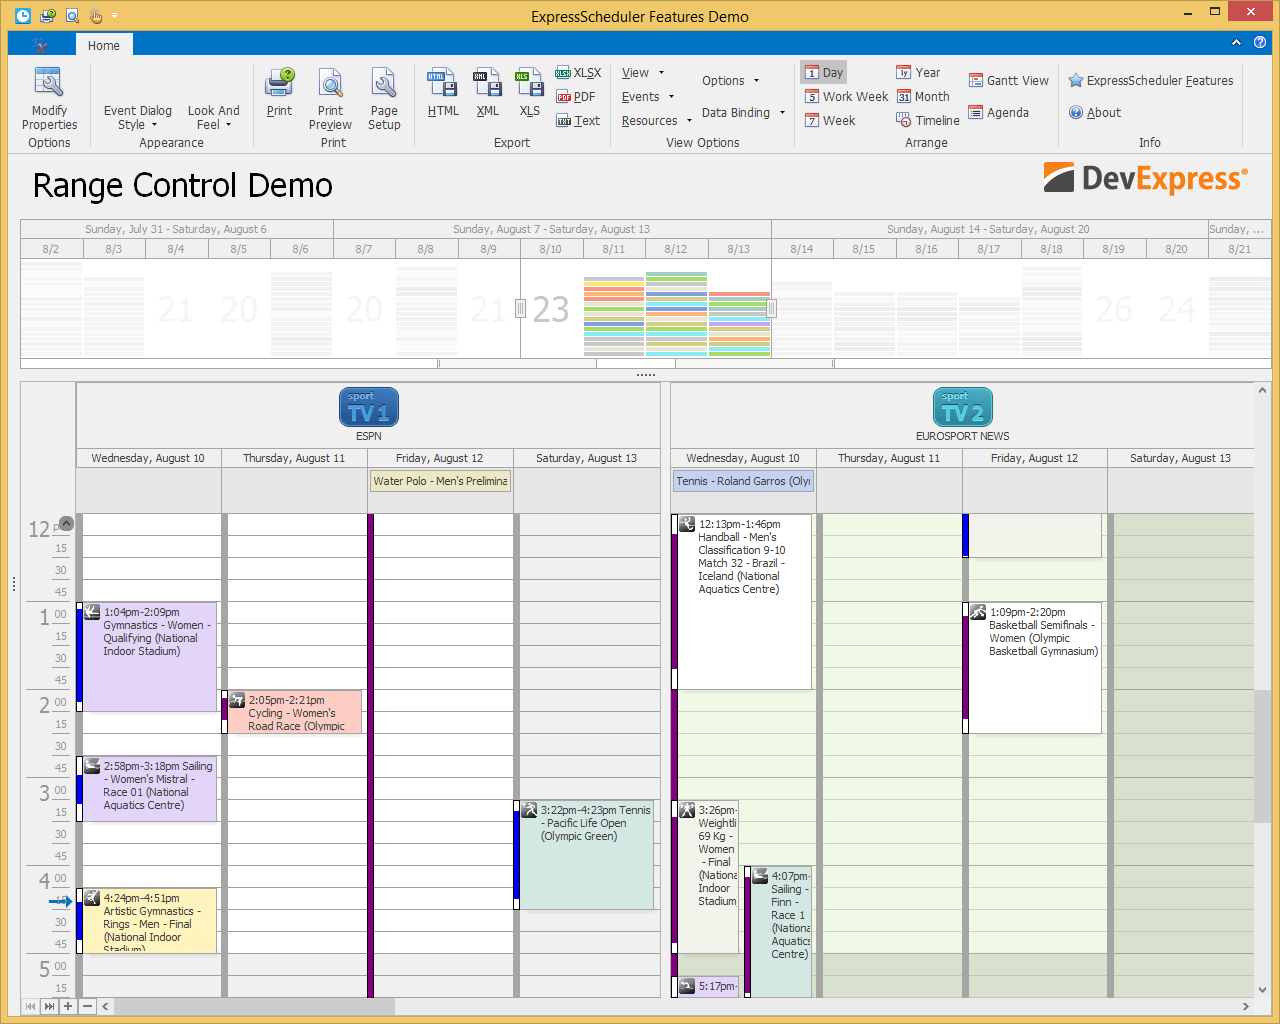
Task: Export schedule to HTML
Action: point(443,93)
